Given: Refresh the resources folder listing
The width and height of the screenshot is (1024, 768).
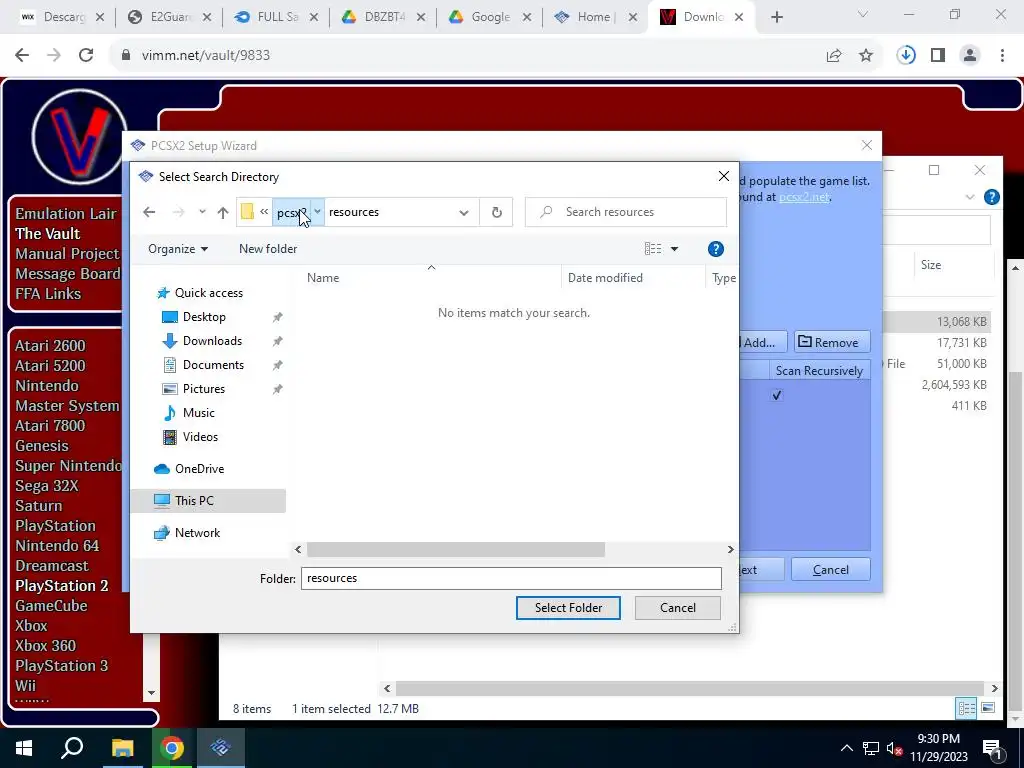Looking at the screenshot, I should pyautogui.click(x=496, y=212).
